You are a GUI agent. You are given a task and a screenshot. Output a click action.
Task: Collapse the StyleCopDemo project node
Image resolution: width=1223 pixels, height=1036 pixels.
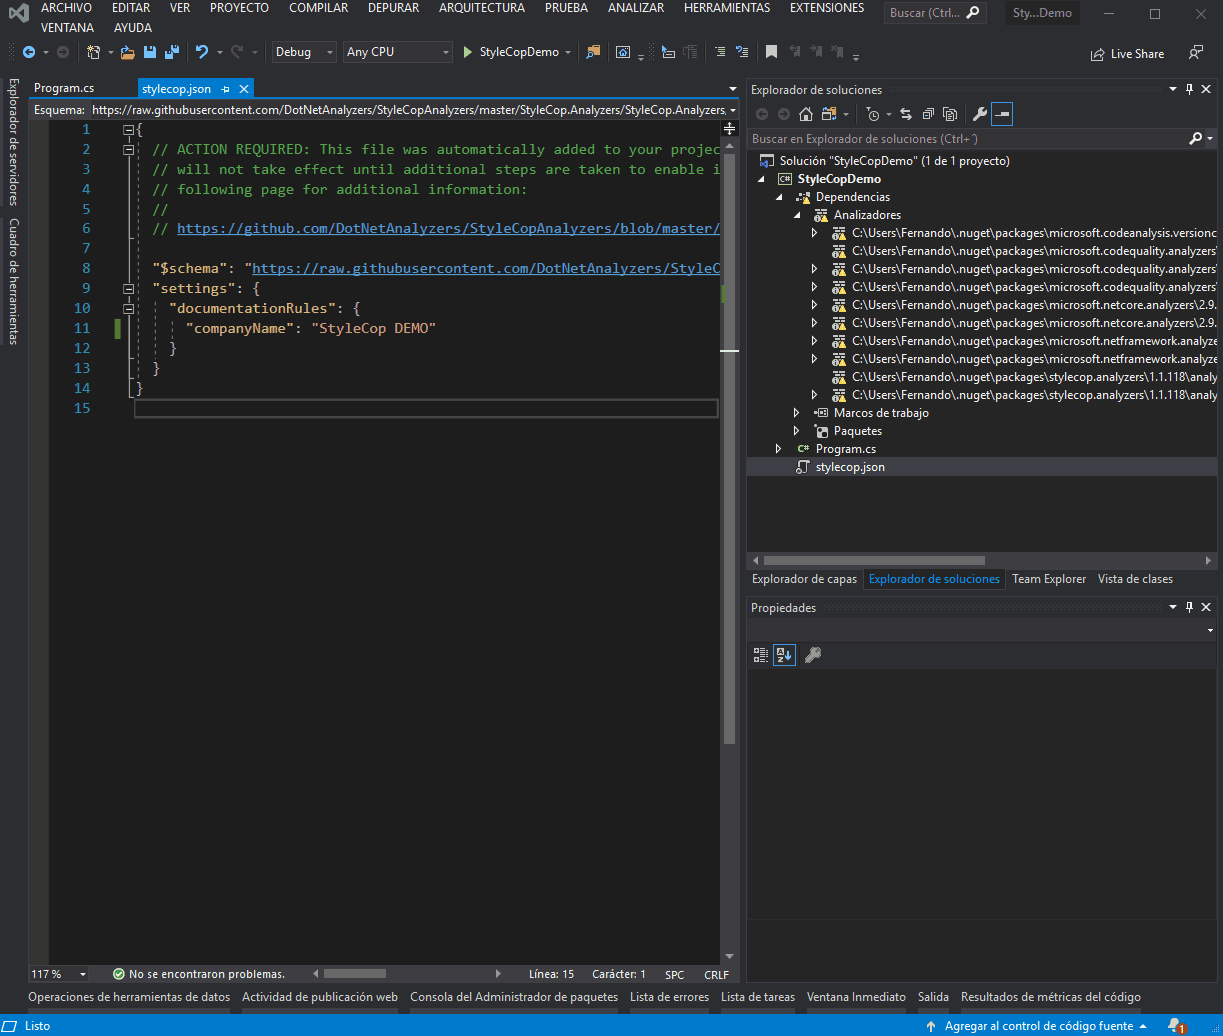(761, 179)
